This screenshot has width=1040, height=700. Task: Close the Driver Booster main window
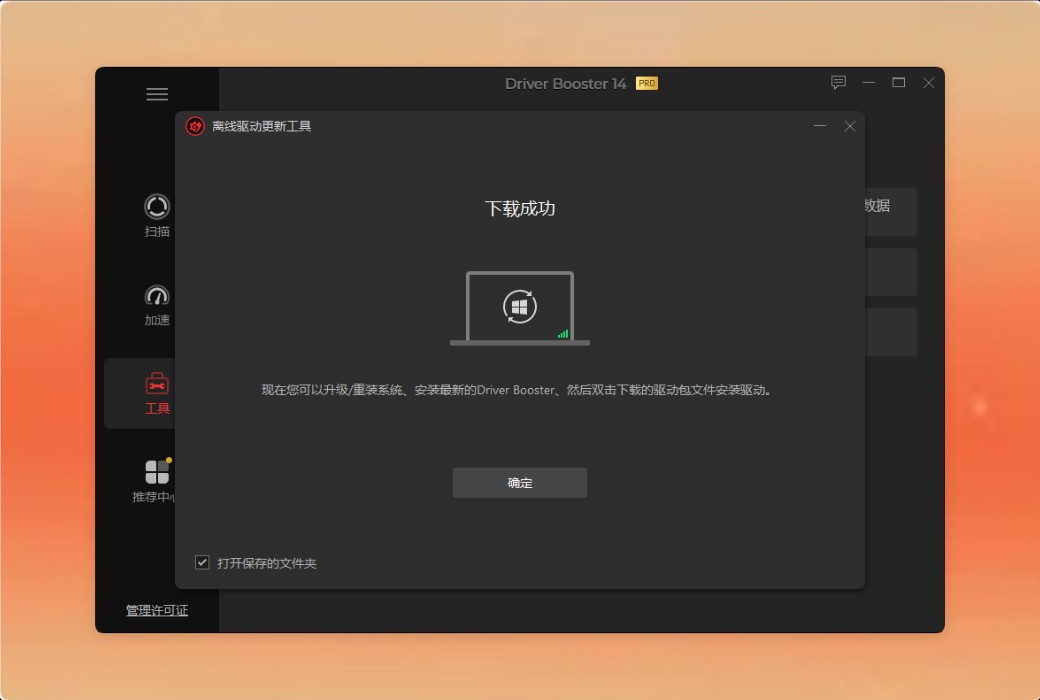[929, 83]
